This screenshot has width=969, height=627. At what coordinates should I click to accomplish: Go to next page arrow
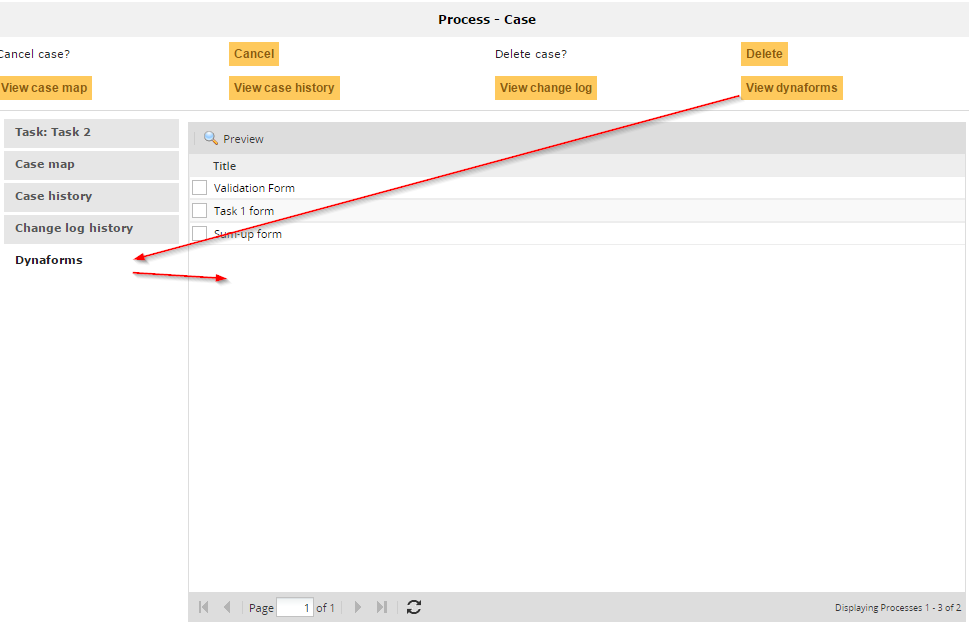click(x=358, y=607)
